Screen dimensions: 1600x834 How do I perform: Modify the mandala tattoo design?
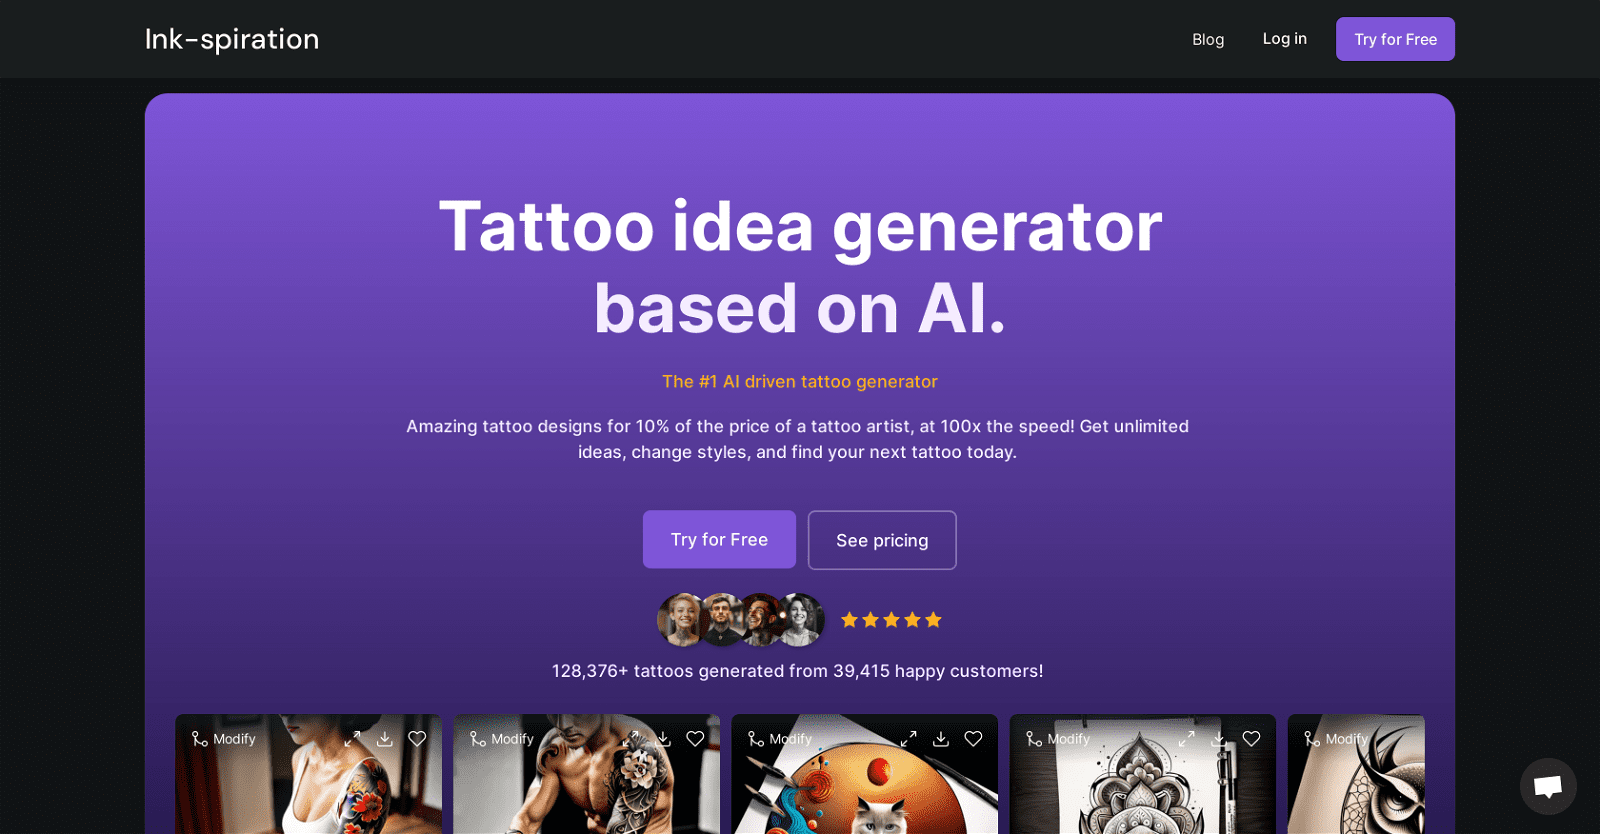(1058, 739)
